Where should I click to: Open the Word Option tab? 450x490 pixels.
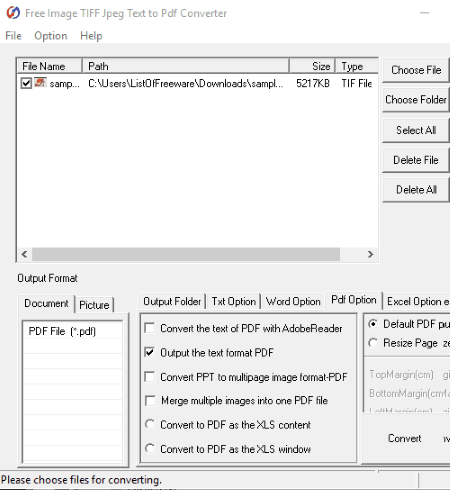(x=293, y=301)
